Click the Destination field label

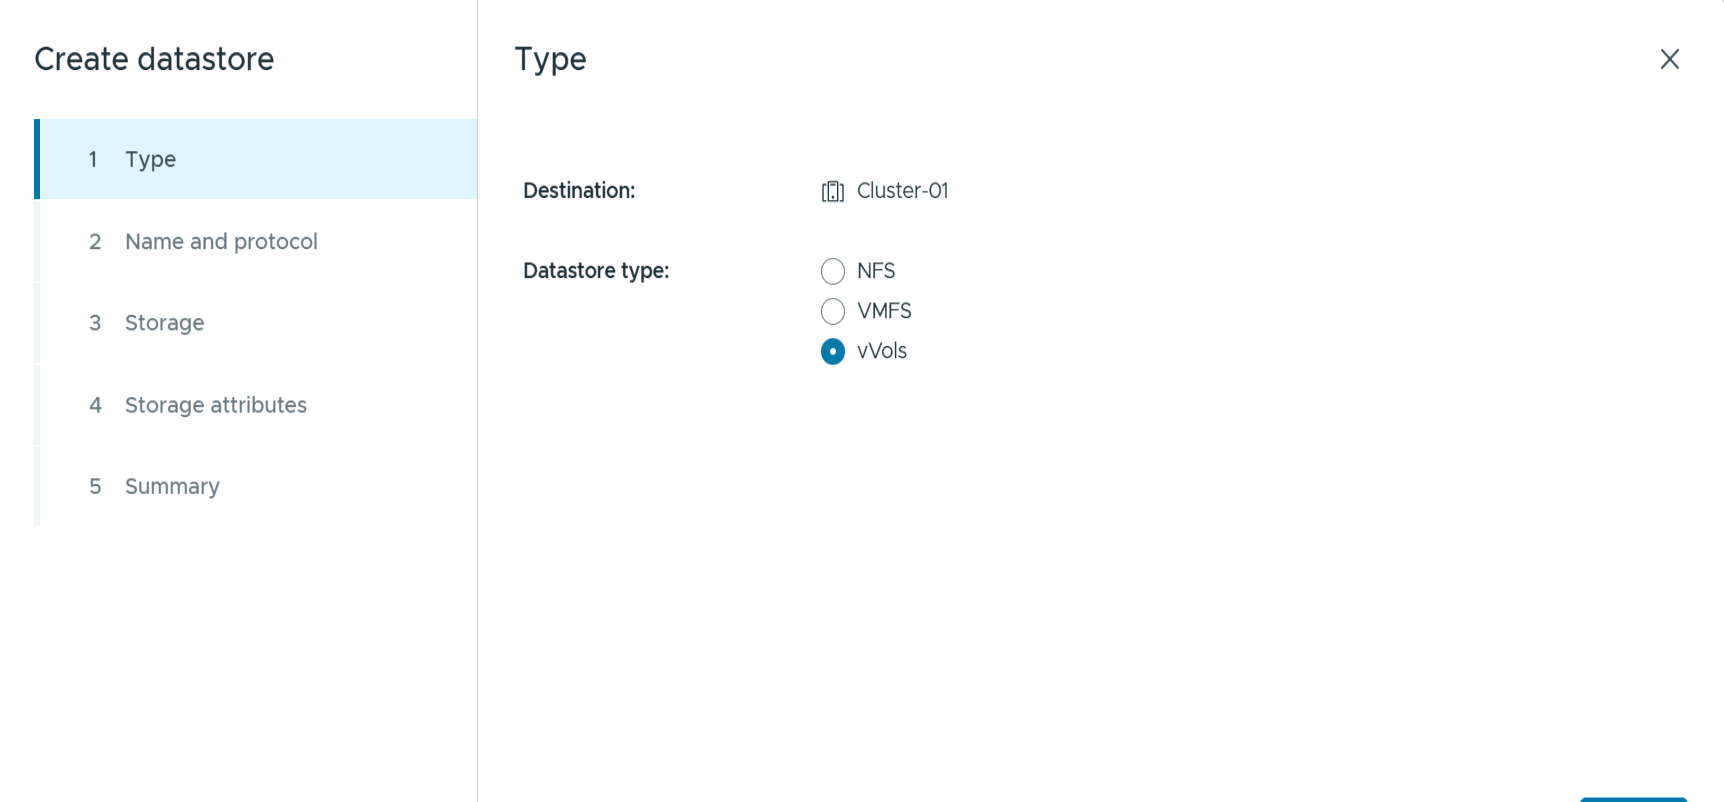579,191
